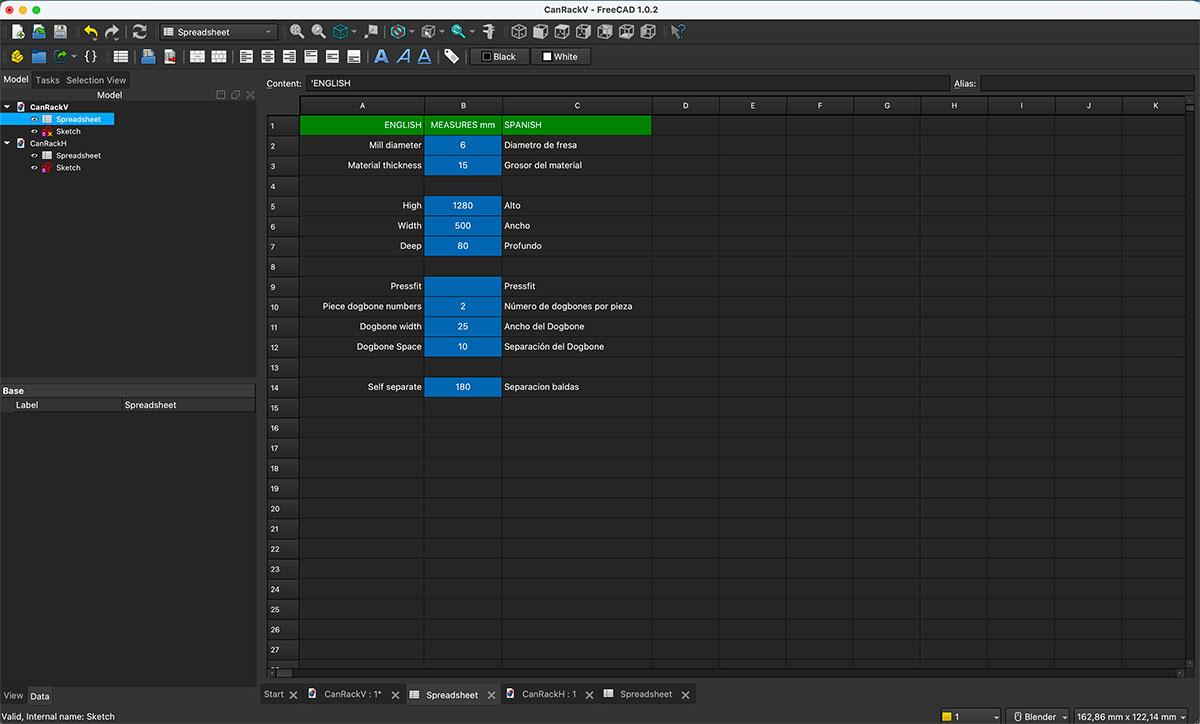This screenshot has height=724, width=1200.
Task: Click the Redo arrow icon
Action: 113,32
